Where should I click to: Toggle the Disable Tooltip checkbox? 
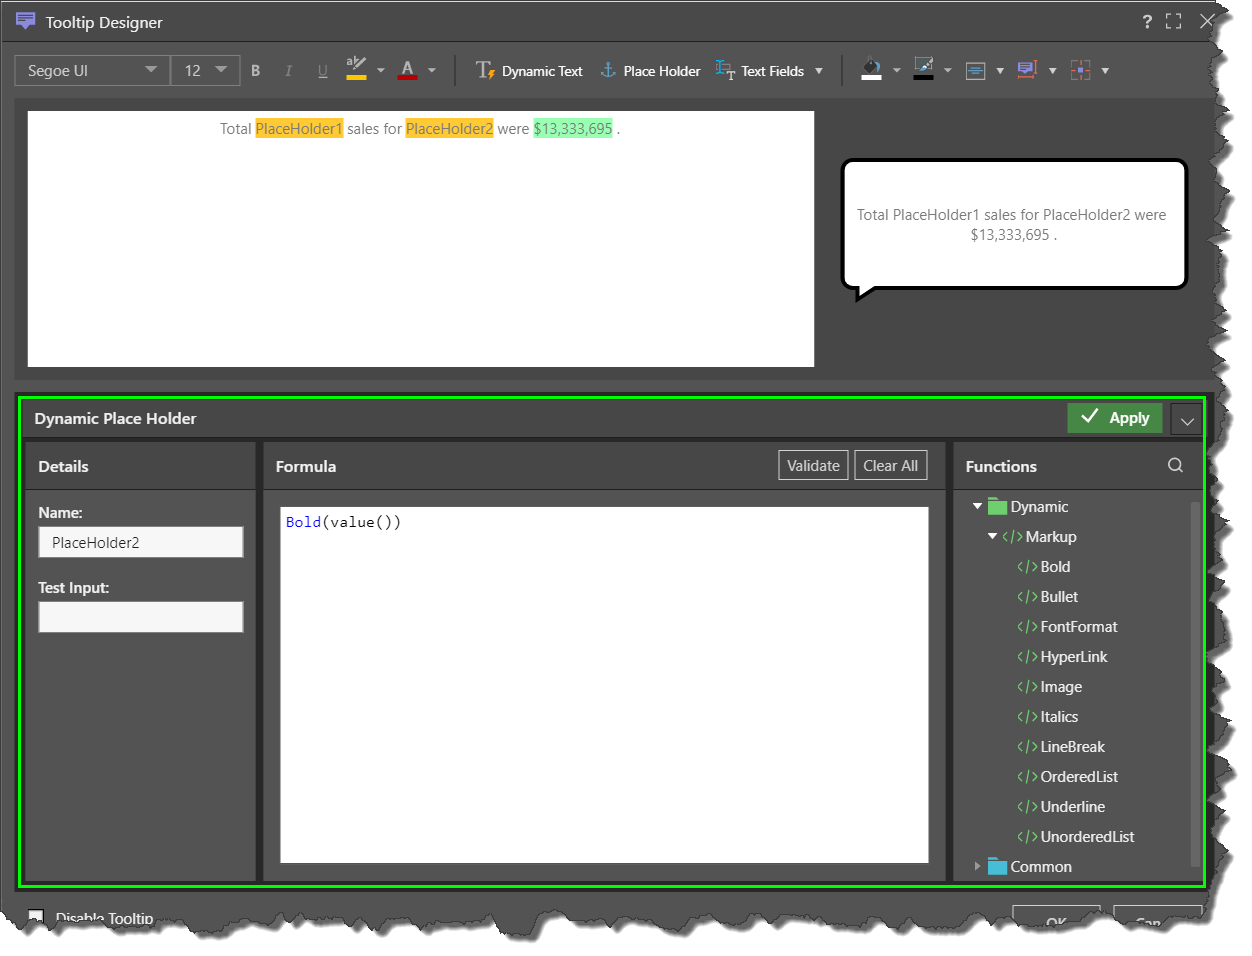click(x=36, y=916)
